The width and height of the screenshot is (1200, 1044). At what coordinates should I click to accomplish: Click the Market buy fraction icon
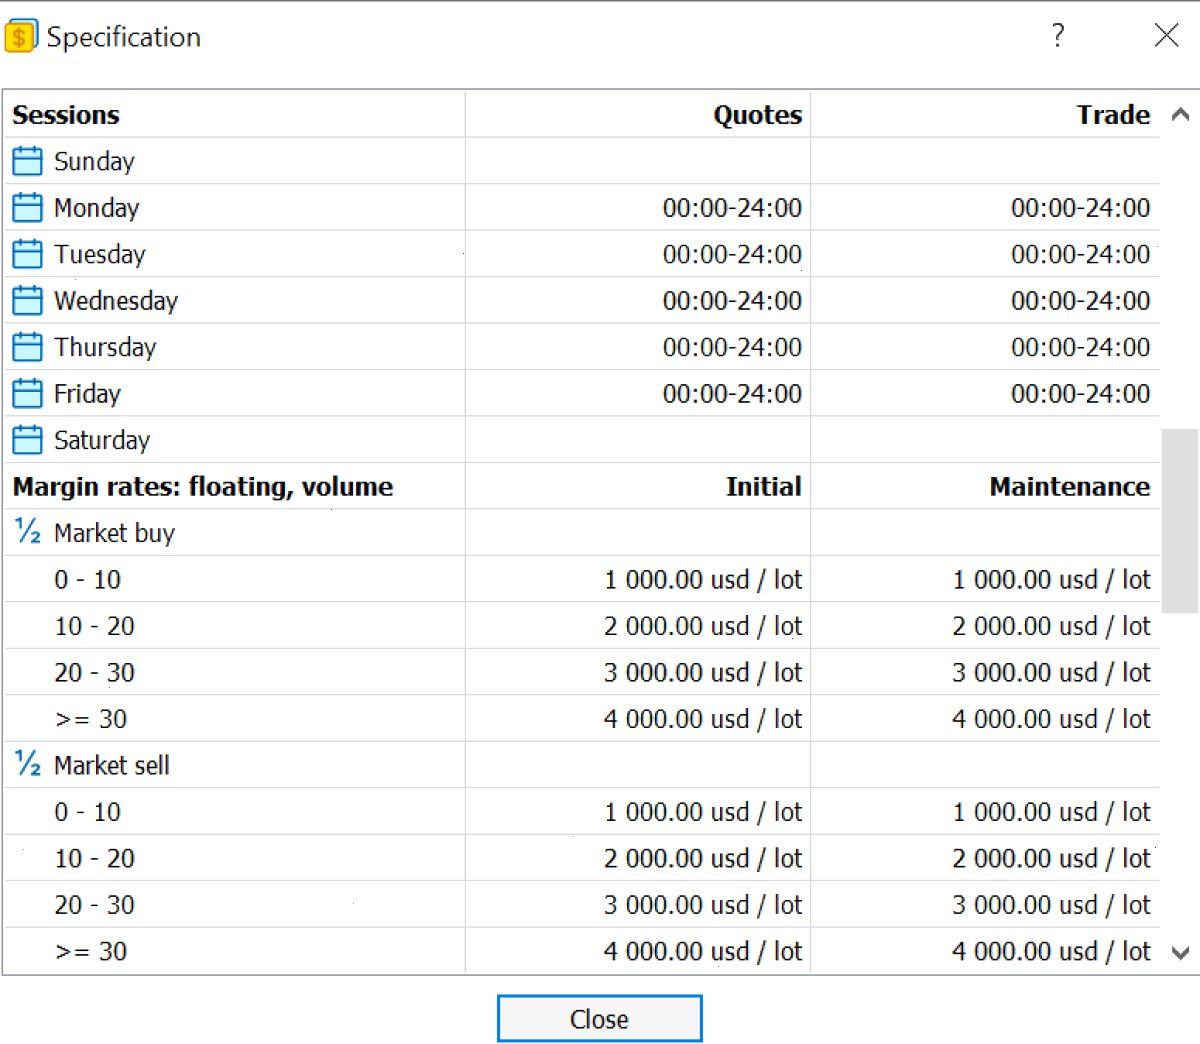pyautogui.click(x=28, y=531)
